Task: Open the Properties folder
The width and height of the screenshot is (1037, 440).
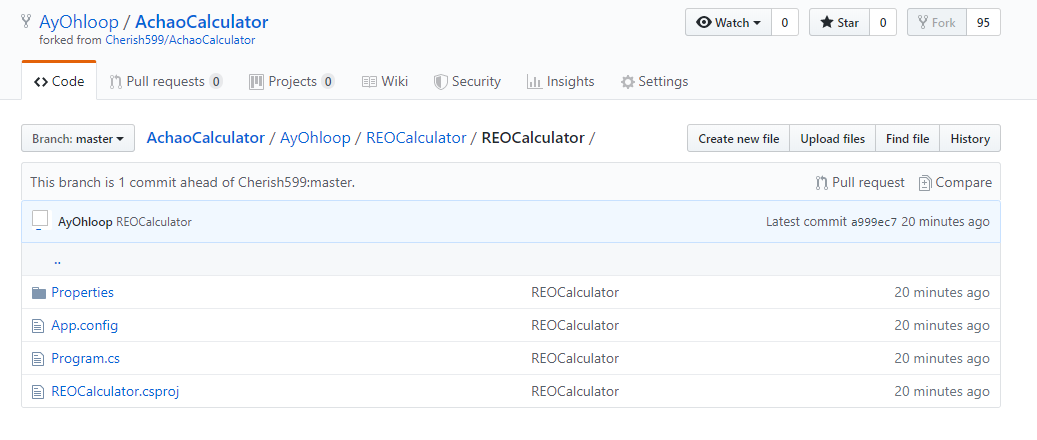Action: [83, 292]
